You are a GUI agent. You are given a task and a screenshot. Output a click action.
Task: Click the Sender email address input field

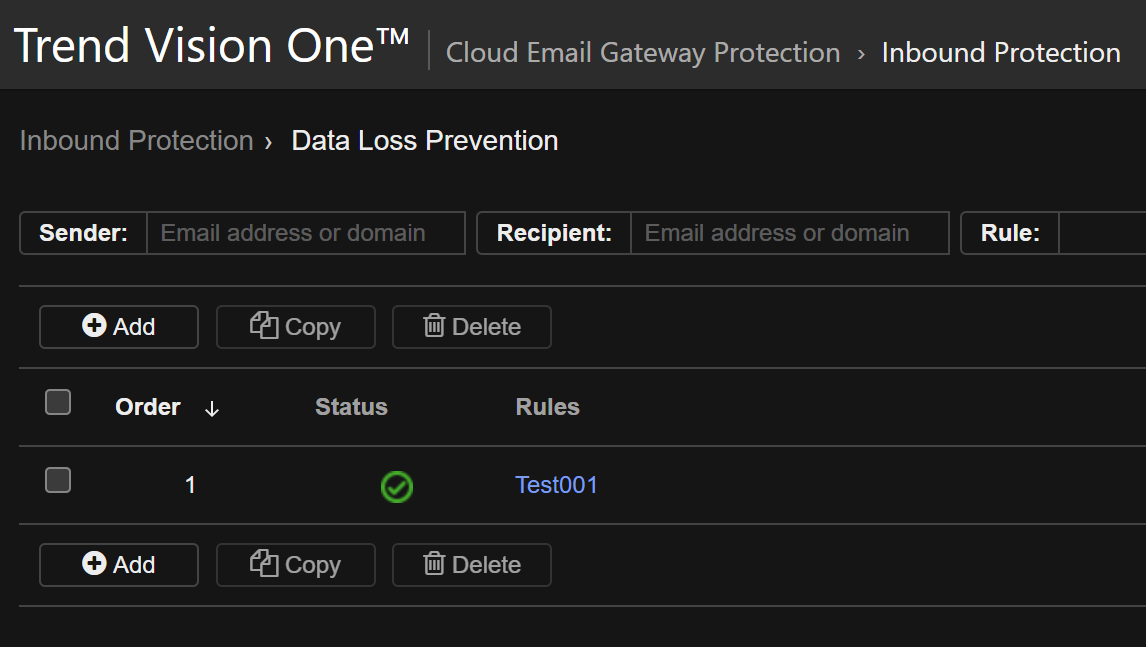pos(305,233)
